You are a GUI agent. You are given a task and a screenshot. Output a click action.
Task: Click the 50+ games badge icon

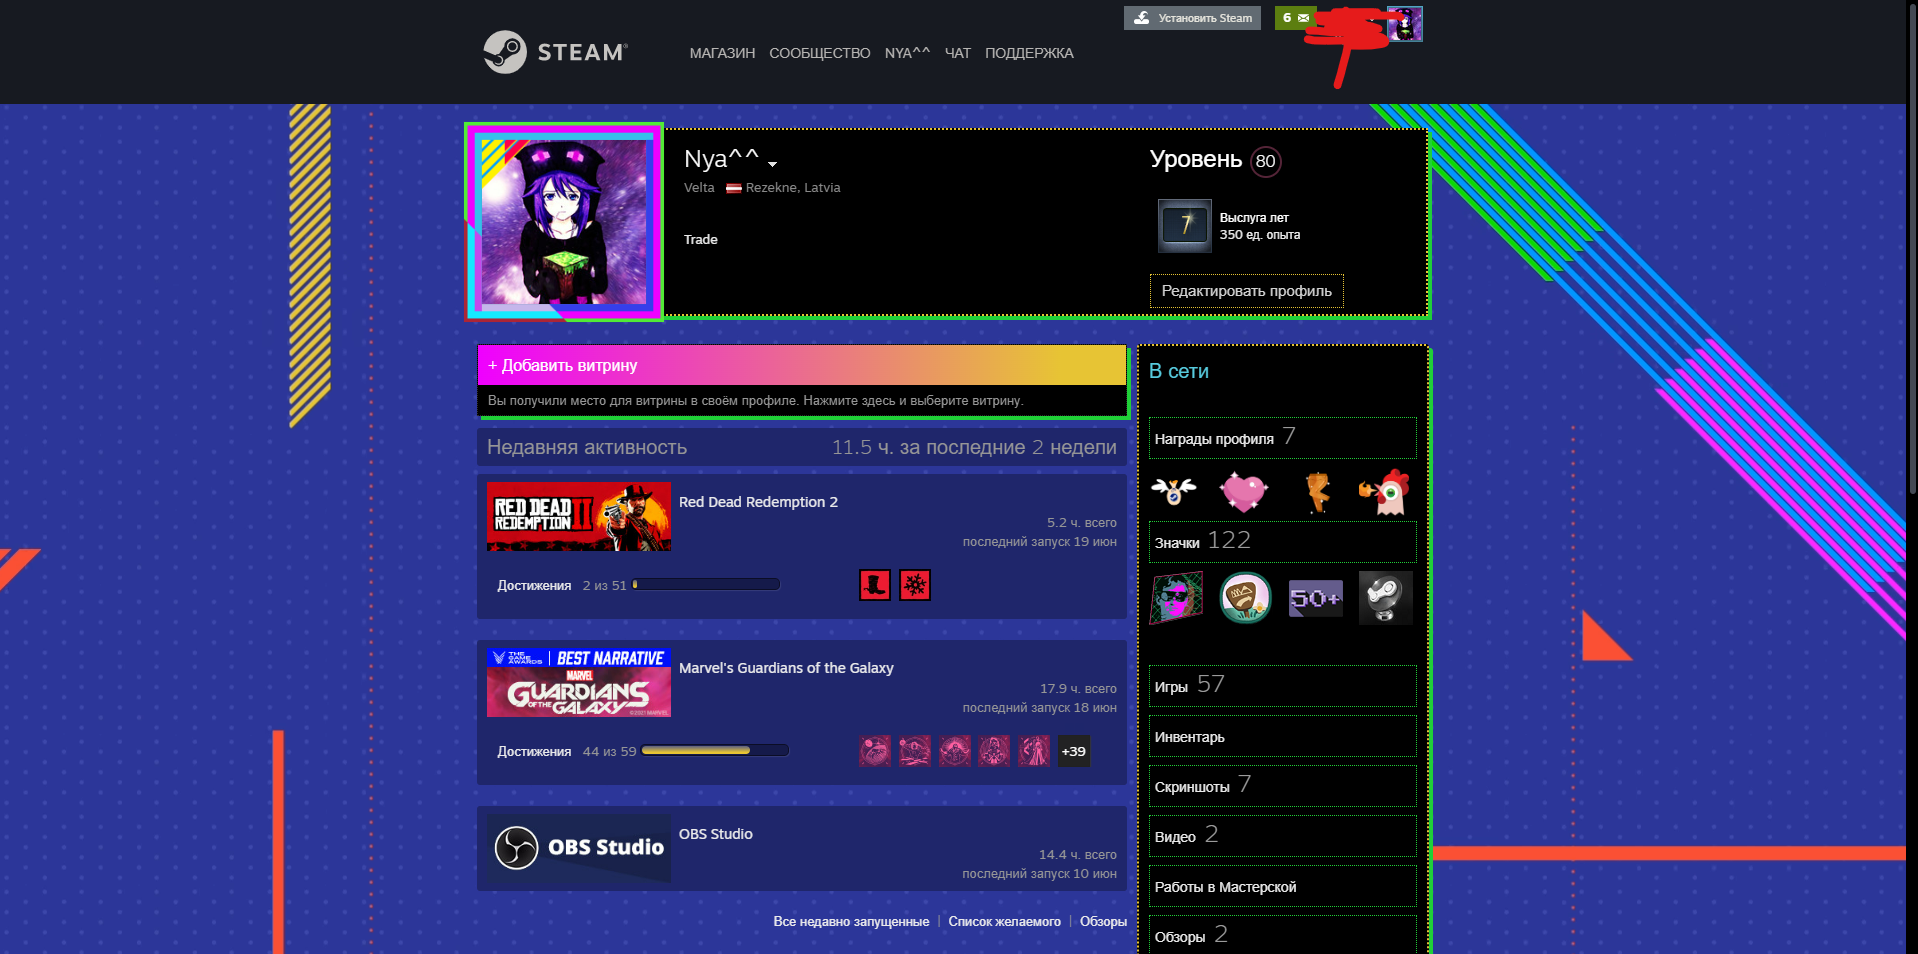coord(1316,598)
